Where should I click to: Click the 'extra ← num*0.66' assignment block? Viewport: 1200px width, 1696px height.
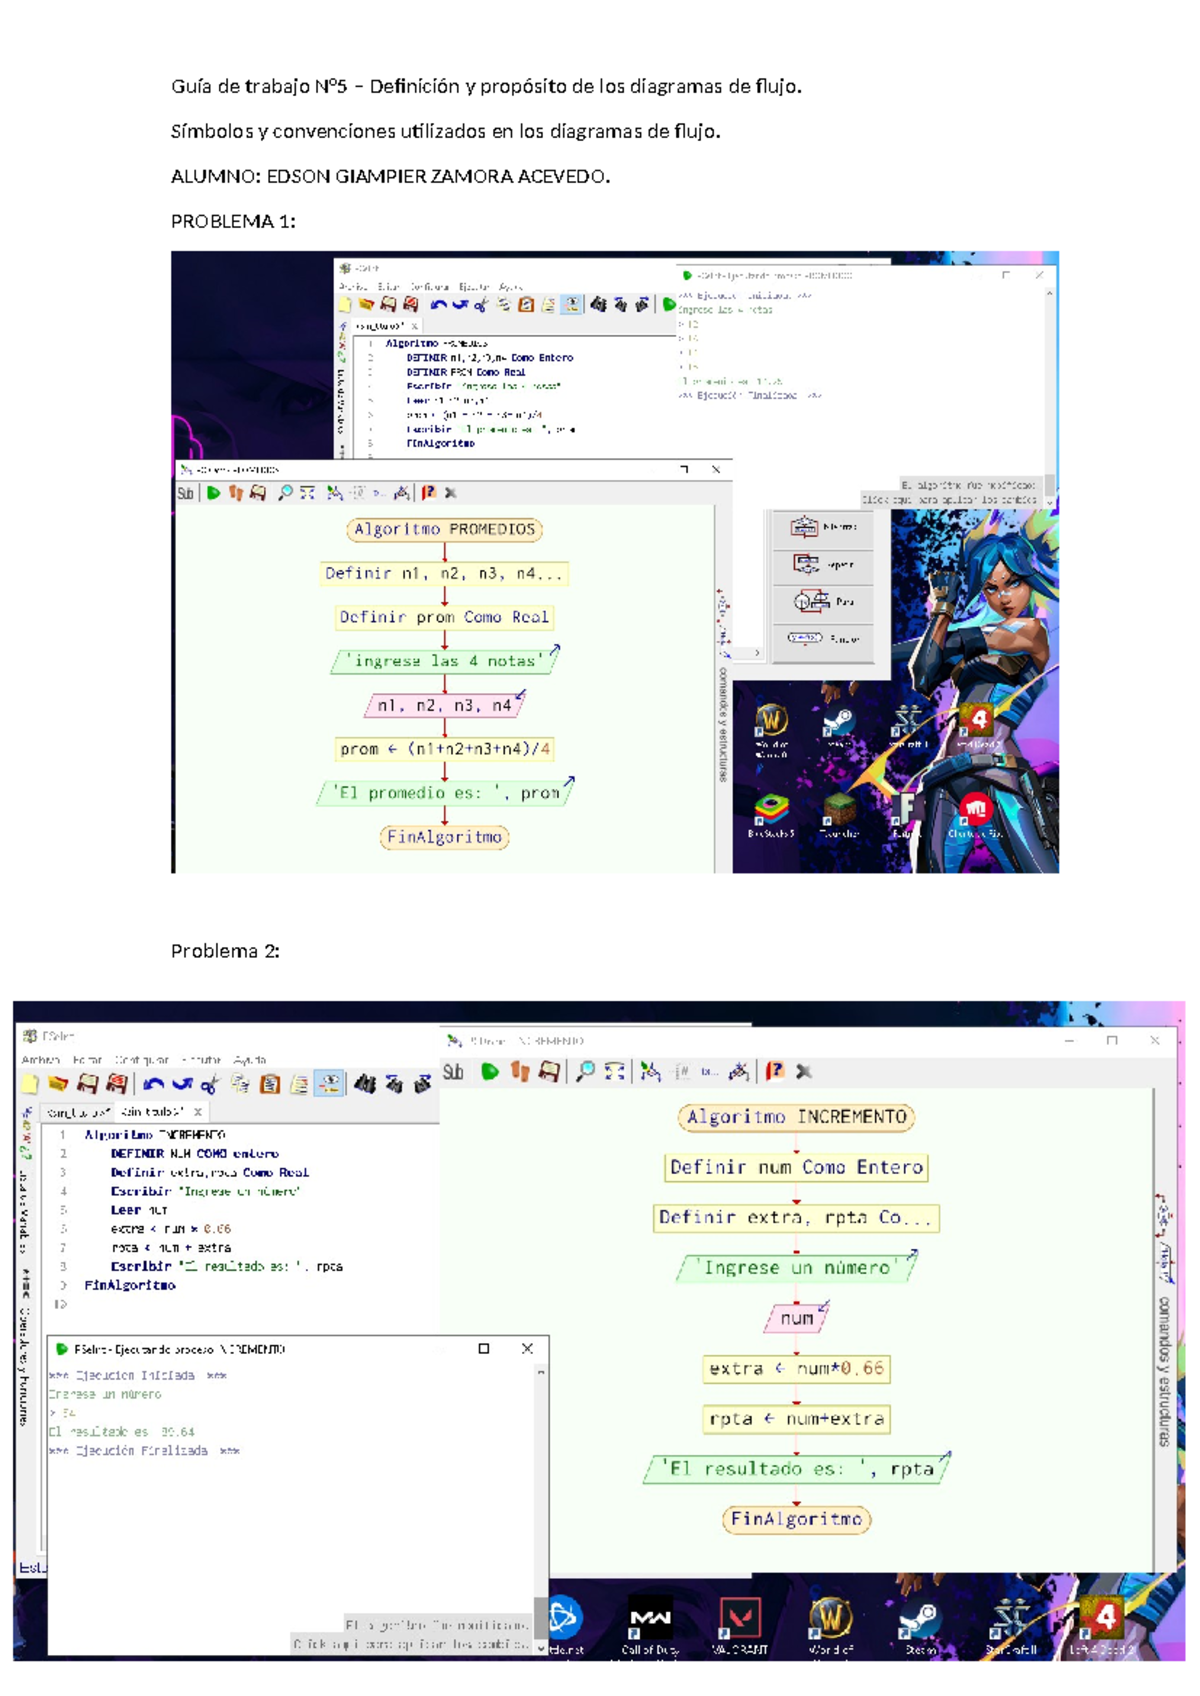click(x=796, y=1369)
